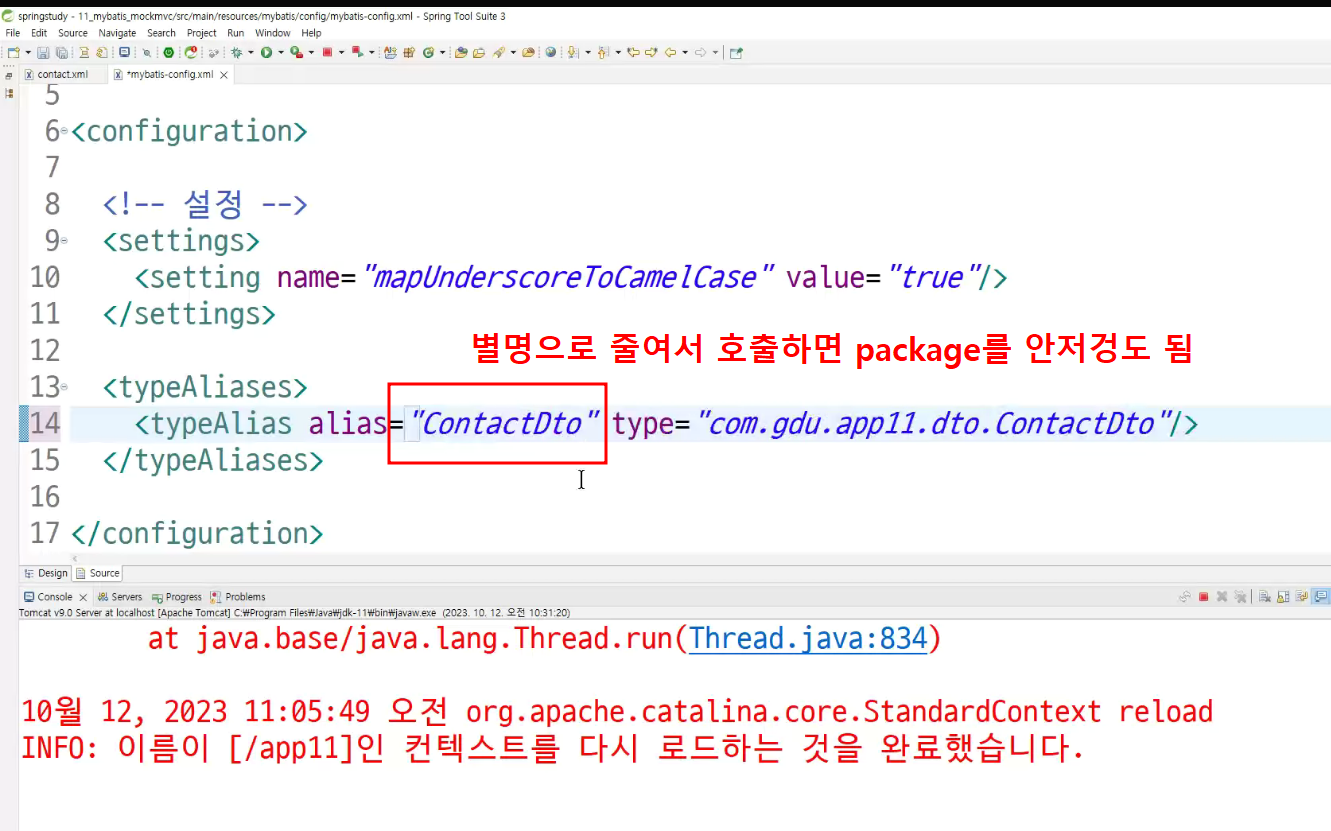This screenshot has height=831, width=1331.
Task: Switch to the Problems view tab
Action: click(x=238, y=597)
